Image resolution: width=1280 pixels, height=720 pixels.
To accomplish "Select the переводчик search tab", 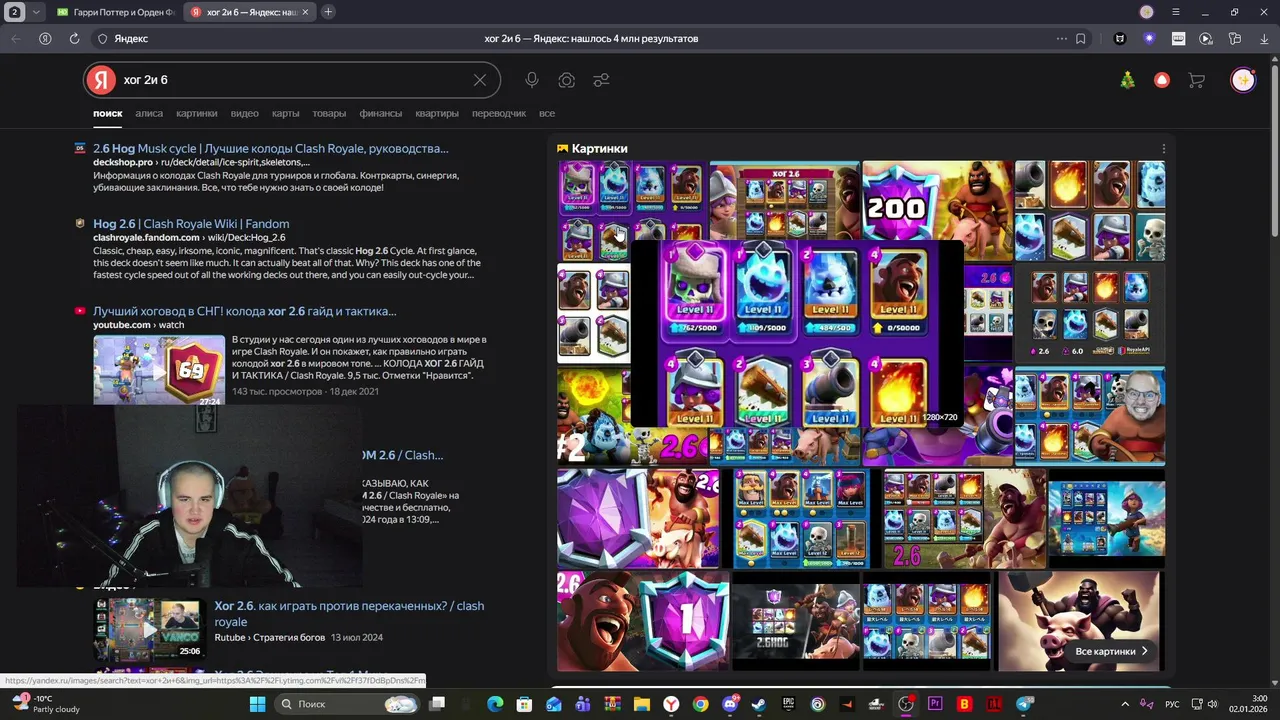I will (499, 114).
